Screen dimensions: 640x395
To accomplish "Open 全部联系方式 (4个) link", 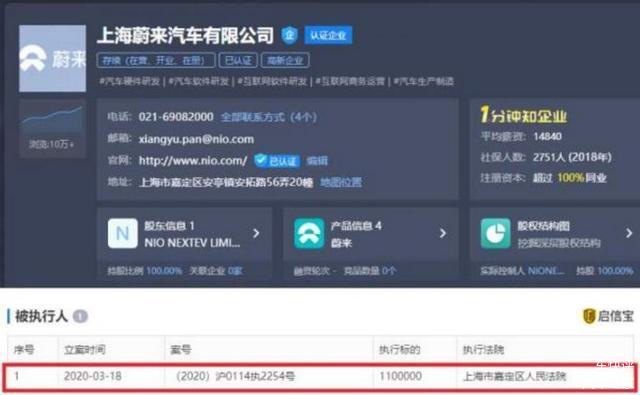I will coord(269,118).
